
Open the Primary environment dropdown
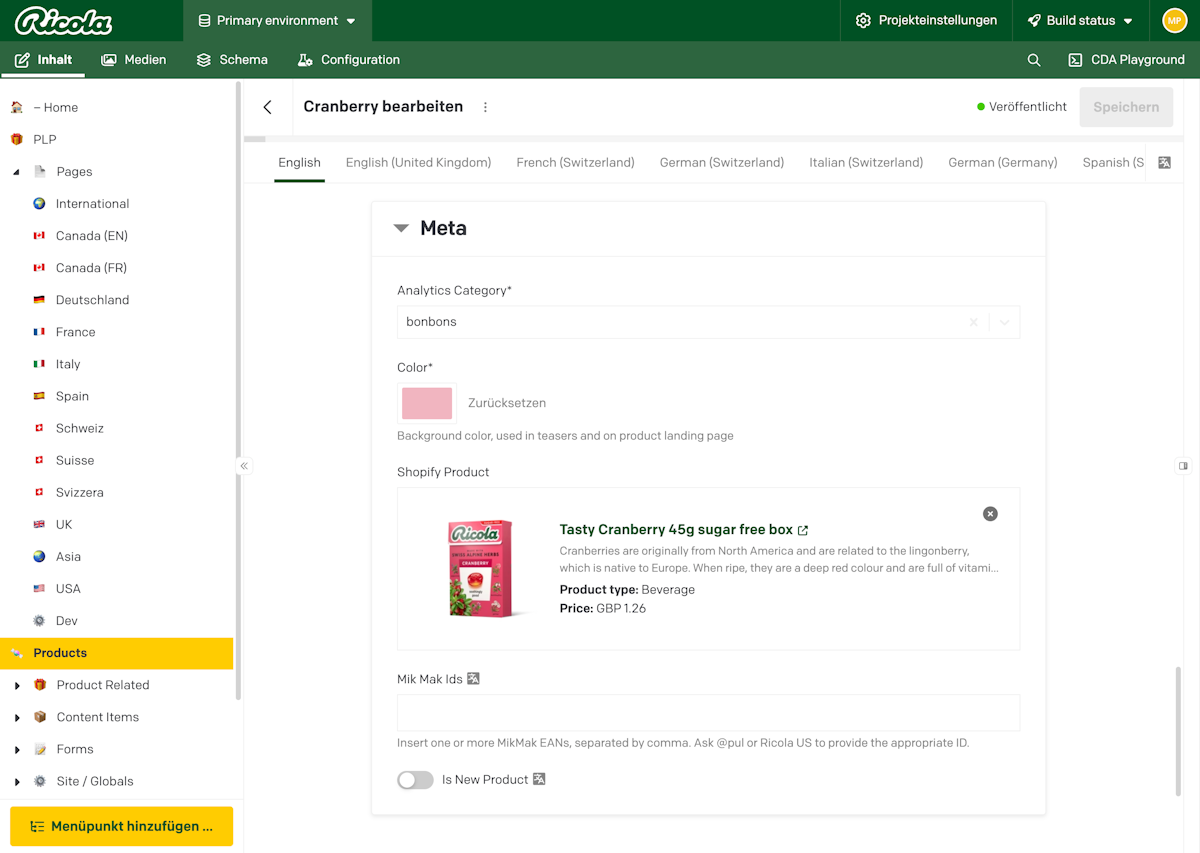(x=277, y=20)
